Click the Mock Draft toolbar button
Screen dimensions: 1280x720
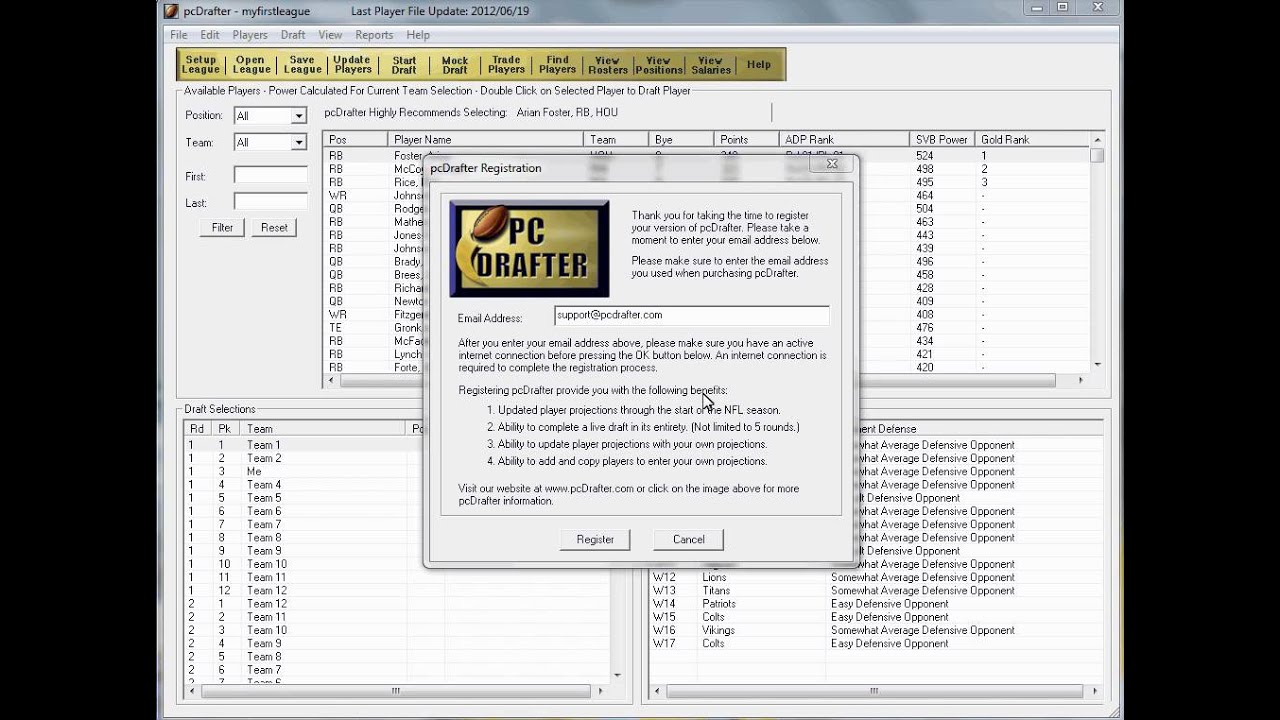click(455, 65)
